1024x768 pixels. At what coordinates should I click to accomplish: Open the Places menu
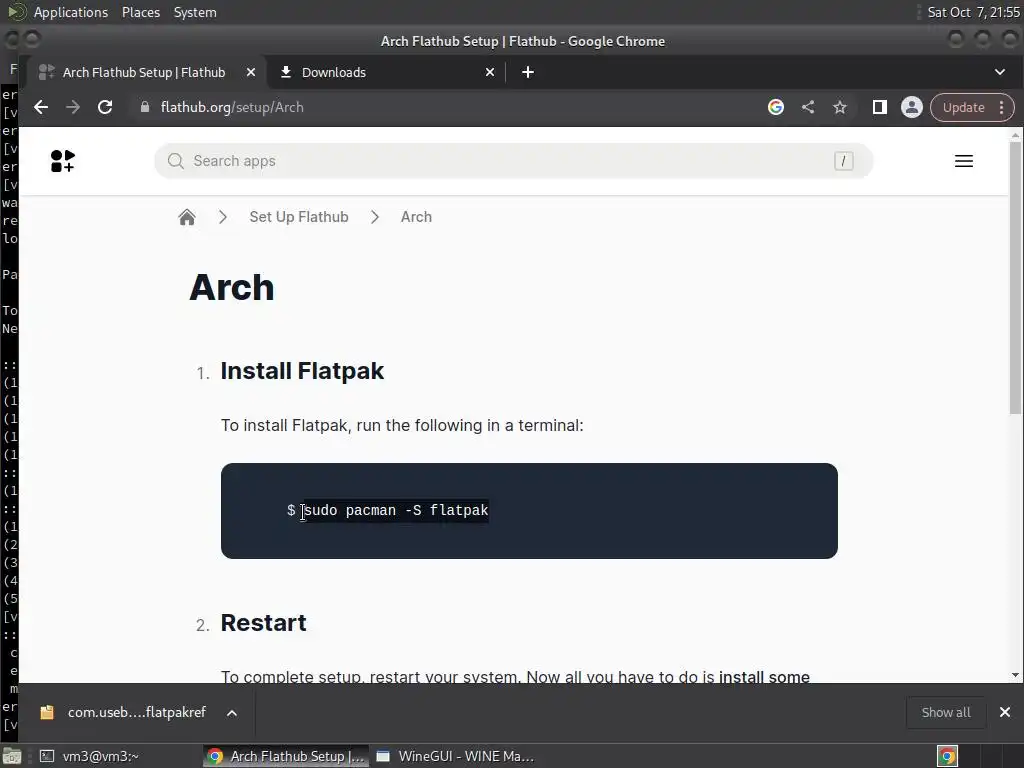coord(140,12)
